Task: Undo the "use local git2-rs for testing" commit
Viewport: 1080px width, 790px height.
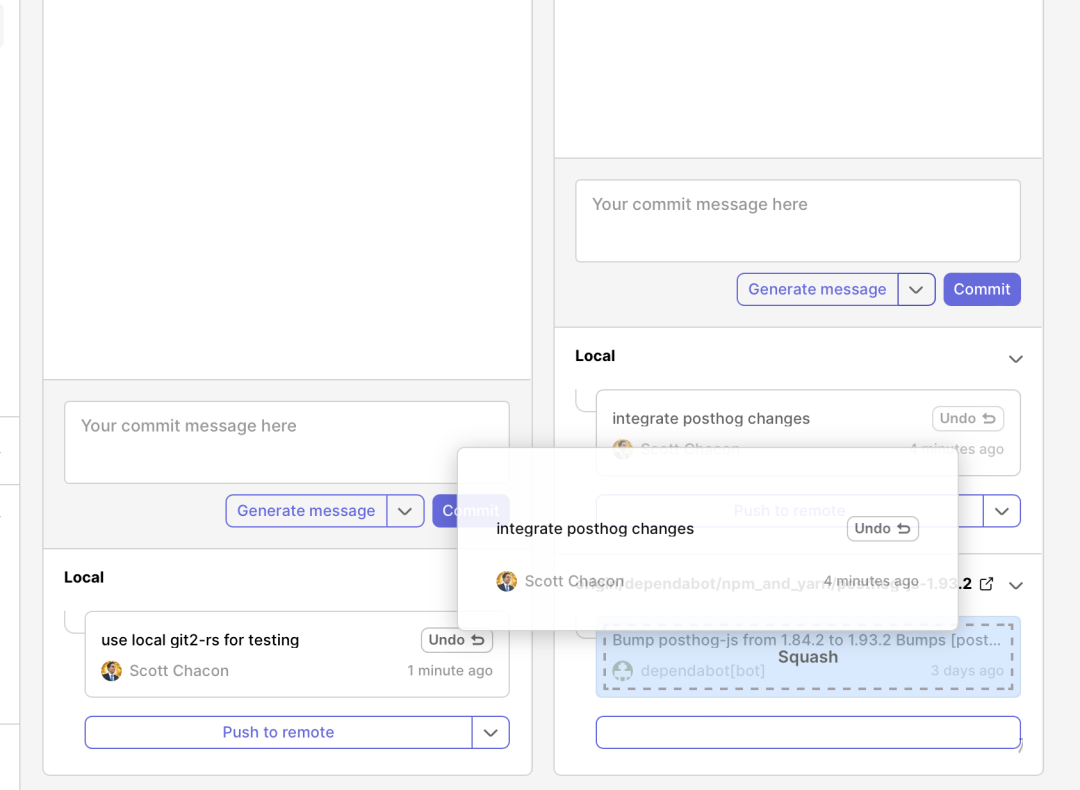Action: coord(456,640)
